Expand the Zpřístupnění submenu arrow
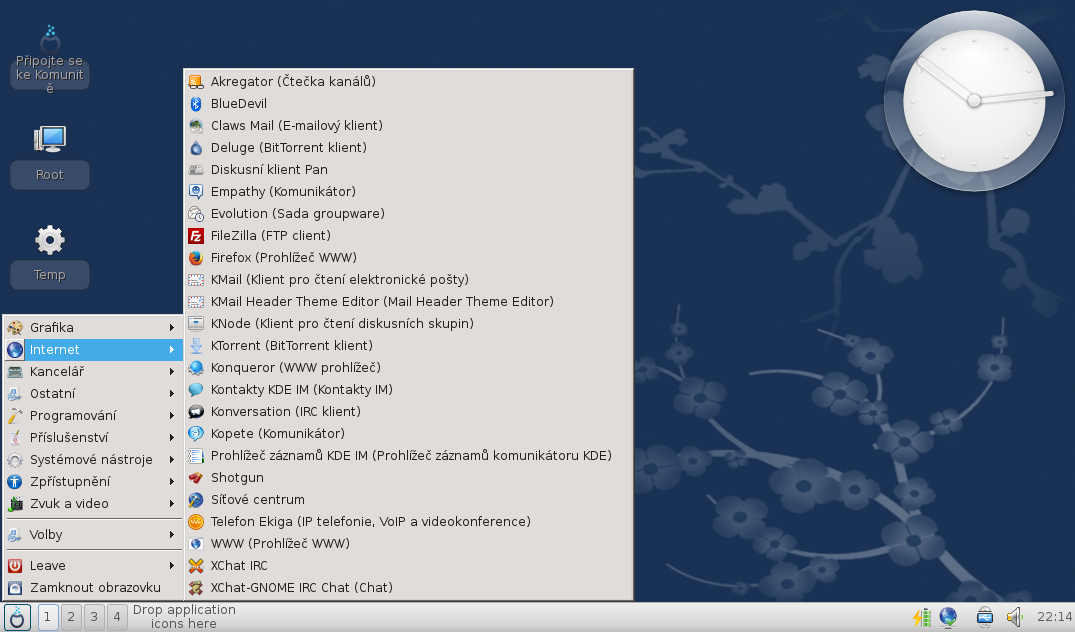The height and width of the screenshot is (632, 1075). [171, 481]
